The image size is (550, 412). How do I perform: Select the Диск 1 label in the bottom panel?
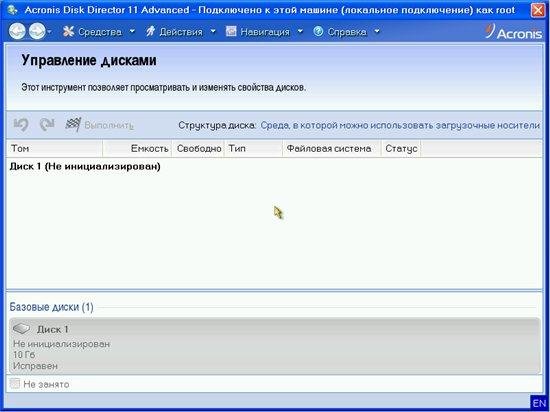(53, 329)
